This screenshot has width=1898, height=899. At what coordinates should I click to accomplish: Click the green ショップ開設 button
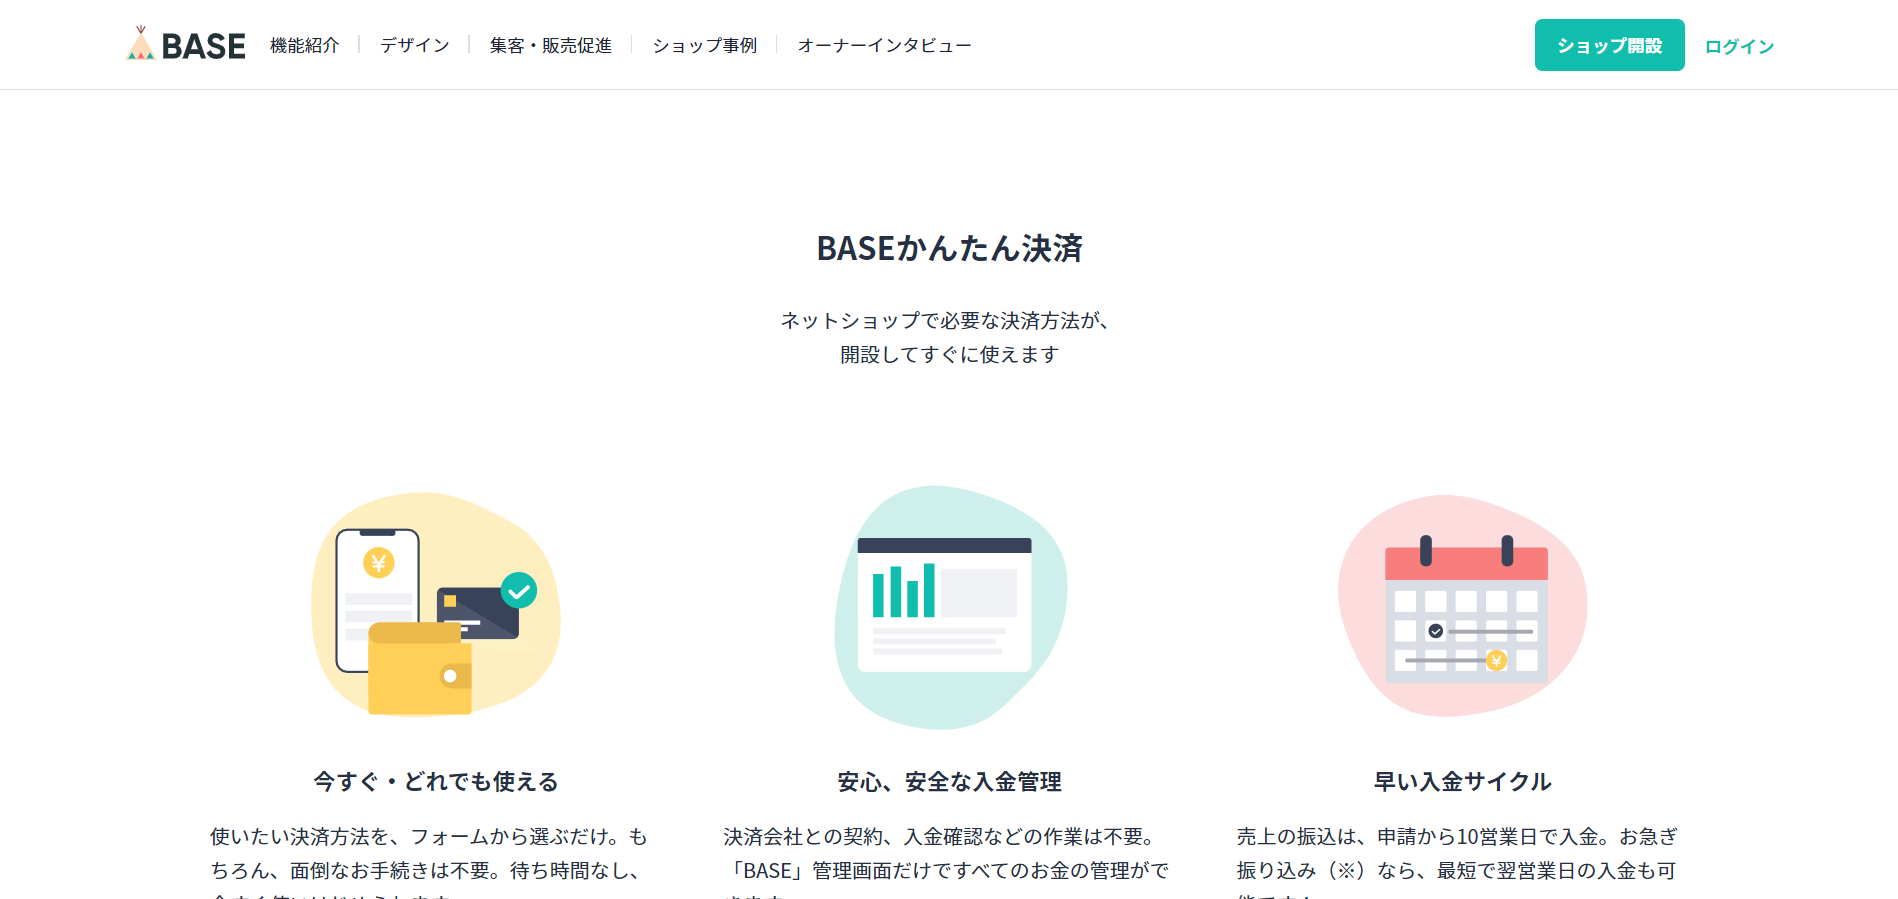pos(1609,45)
